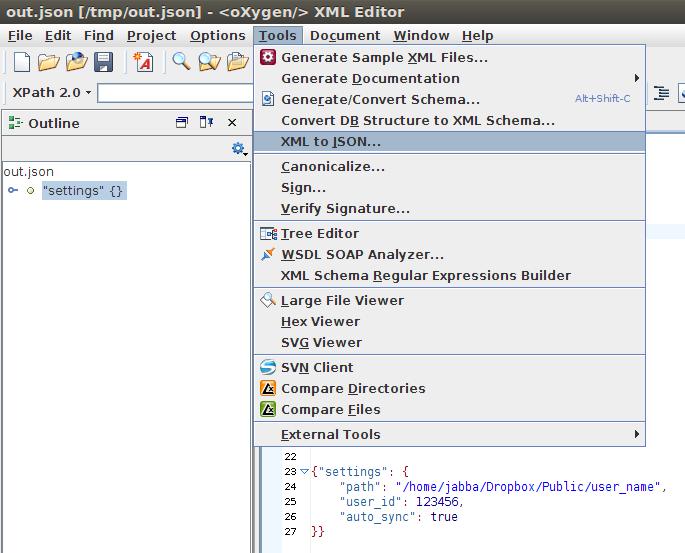This screenshot has height=553, width=685.
Task: Click the value 123456 on line 25
Action: (x=437, y=501)
